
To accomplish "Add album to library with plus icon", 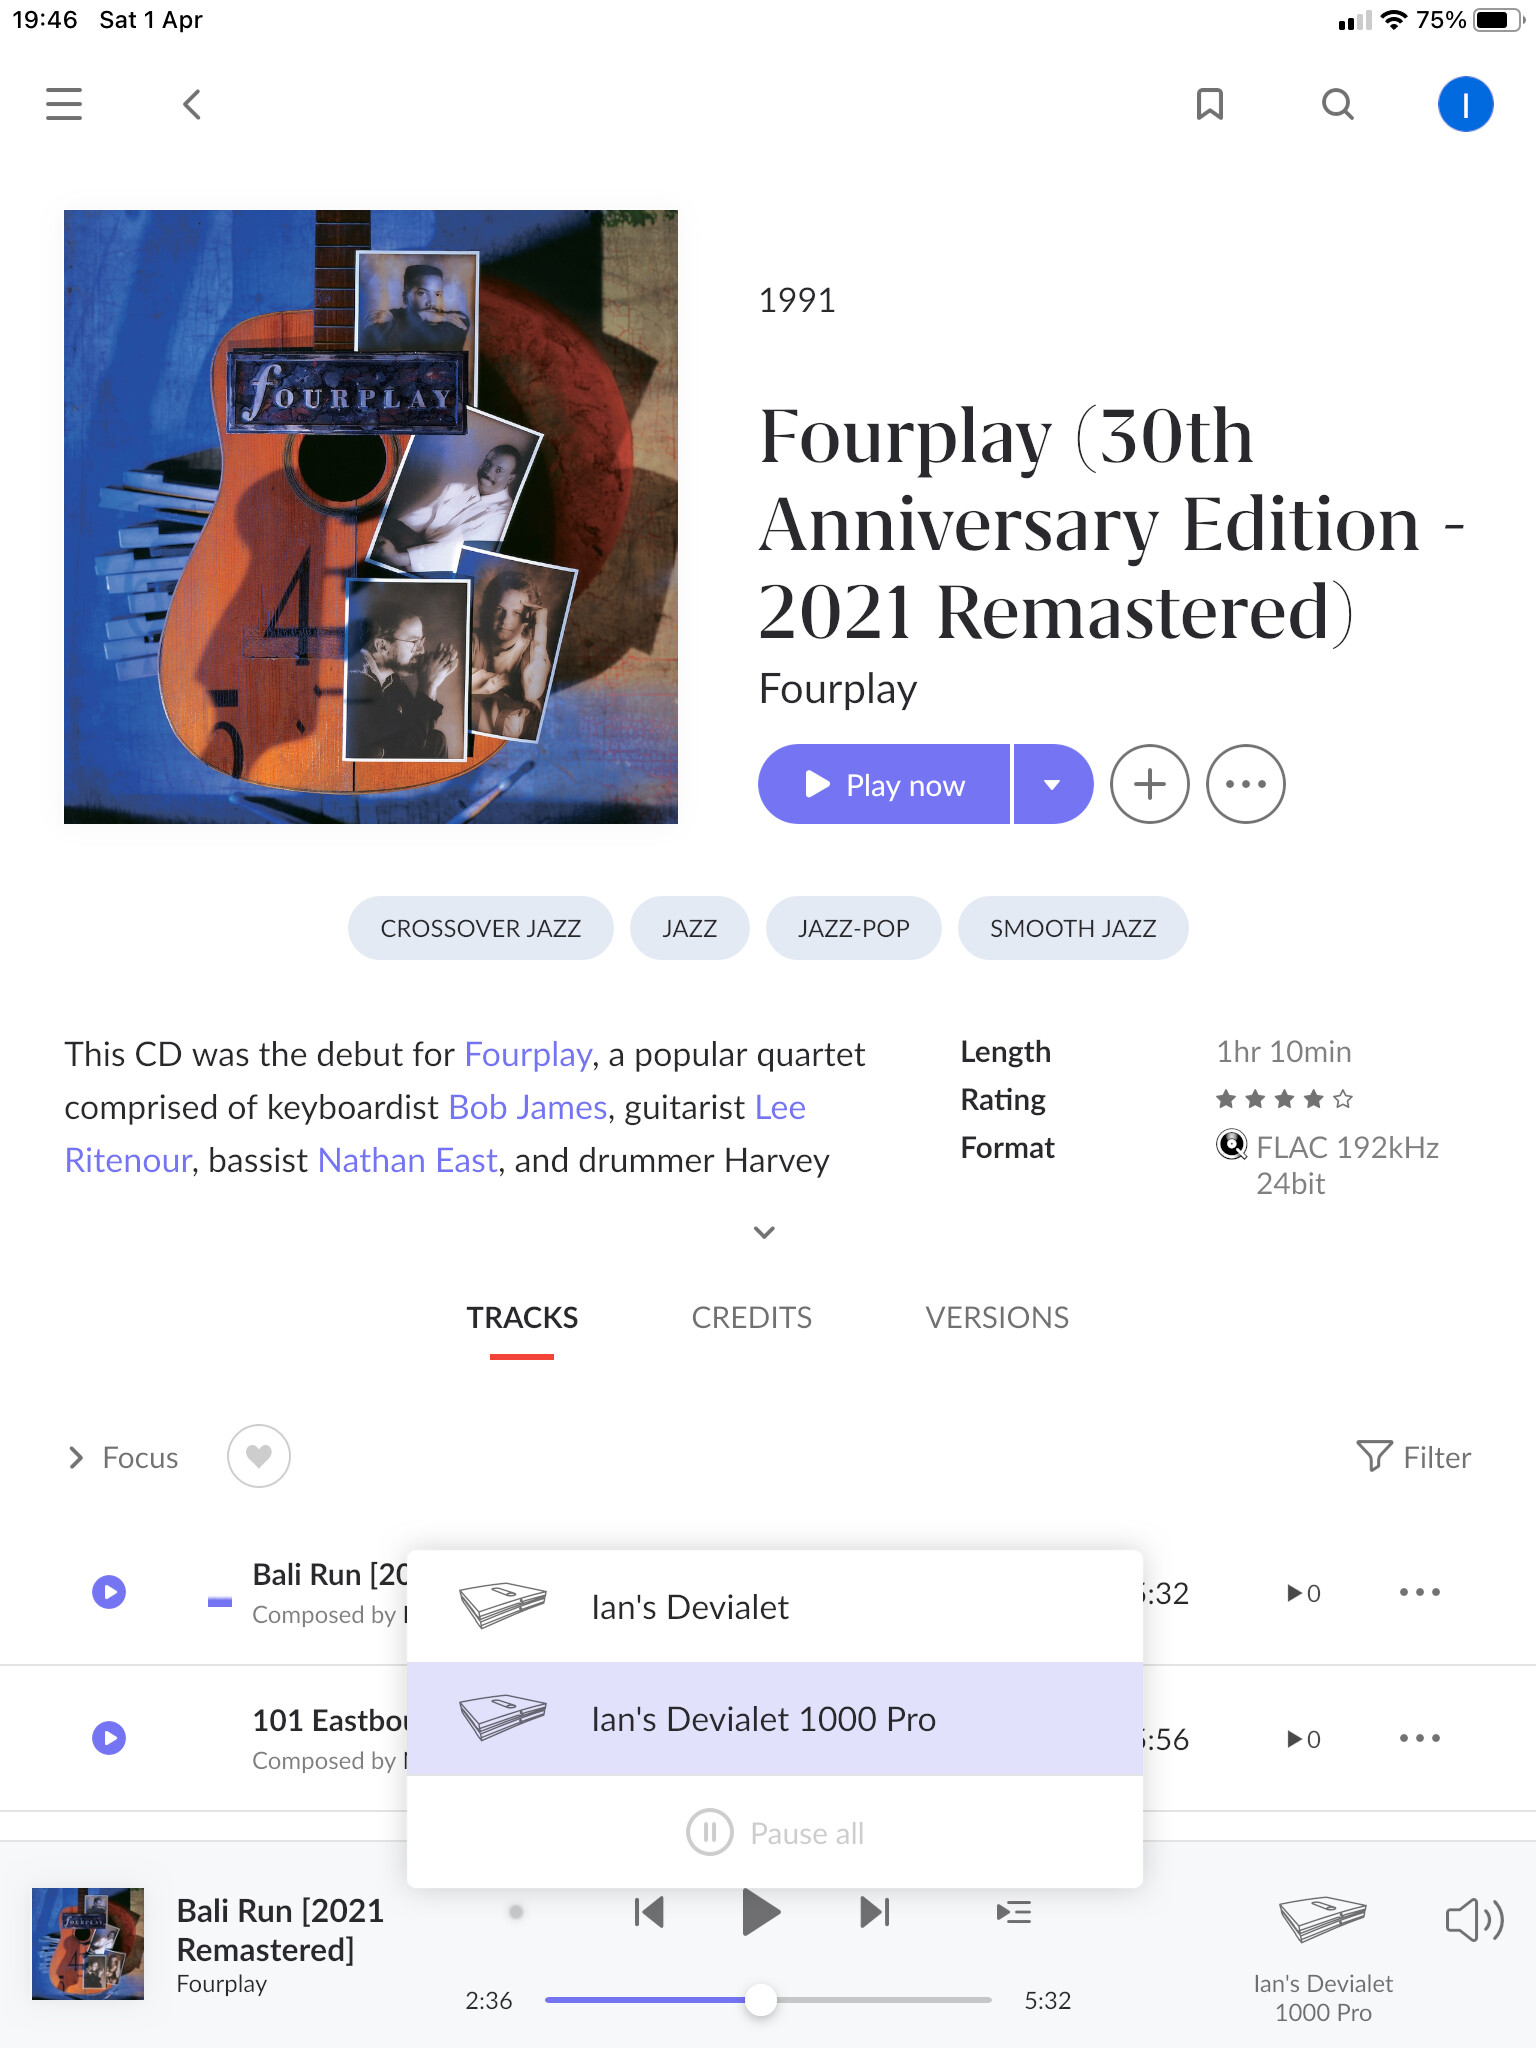I will [1150, 784].
